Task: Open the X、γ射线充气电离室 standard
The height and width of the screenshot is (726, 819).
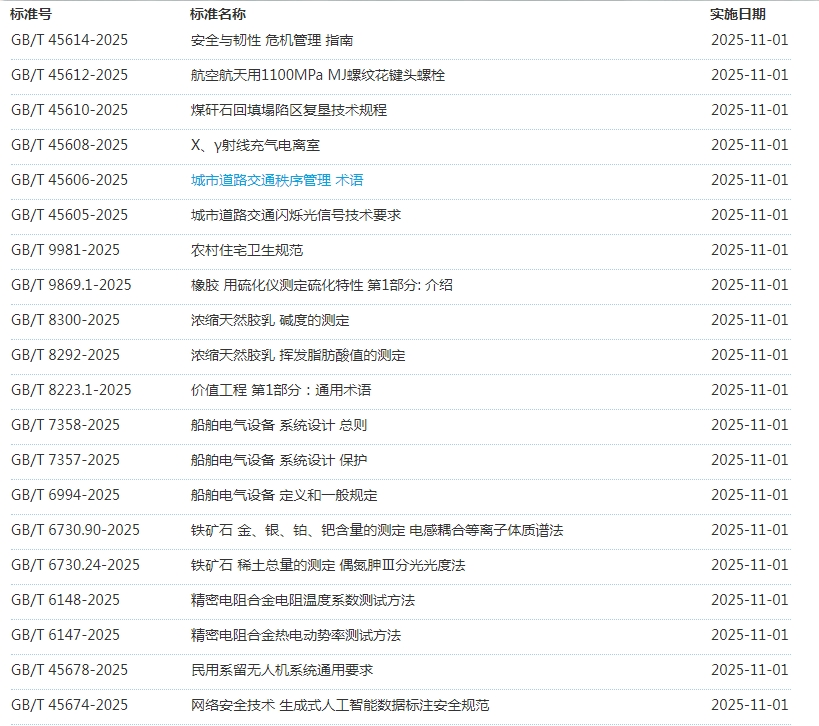Action: (x=255, y=145)
